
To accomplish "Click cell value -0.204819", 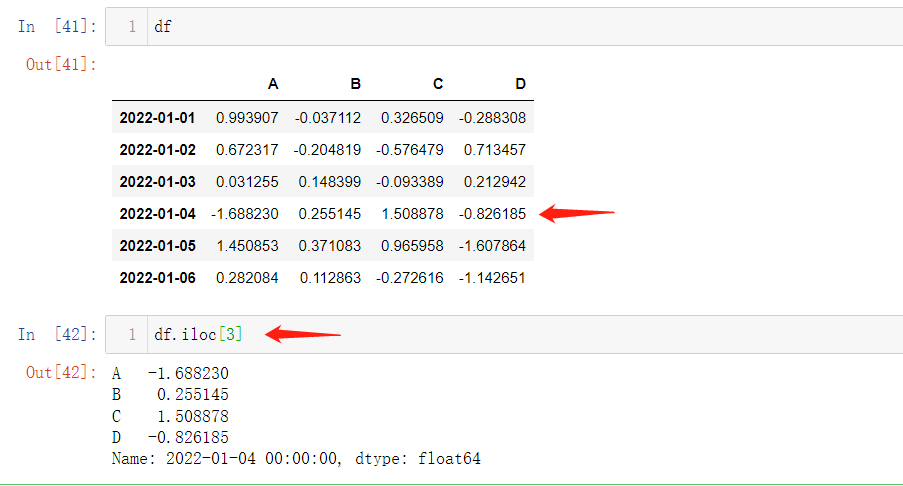I will (x=327, y=150).
